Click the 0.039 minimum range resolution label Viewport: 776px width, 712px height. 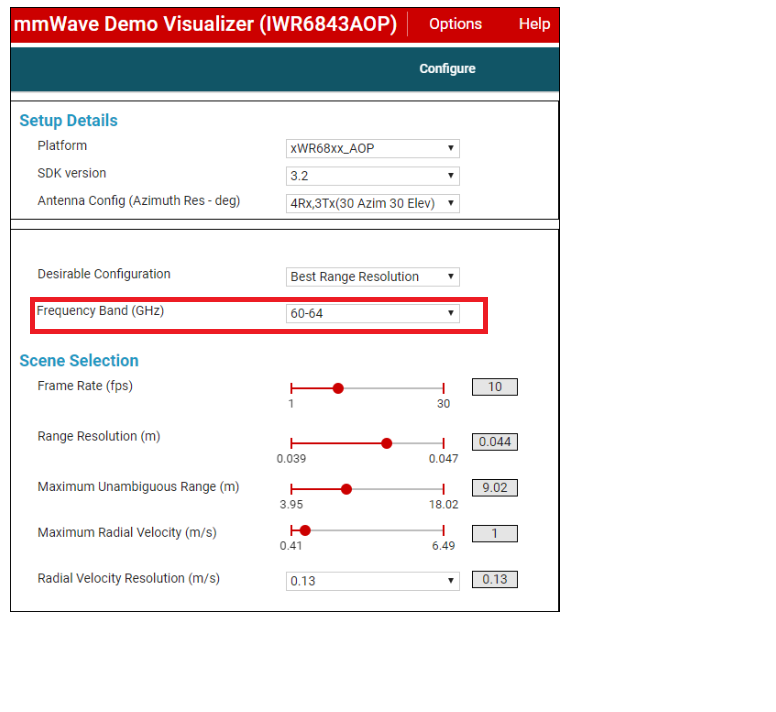click(x=291, y=459)
